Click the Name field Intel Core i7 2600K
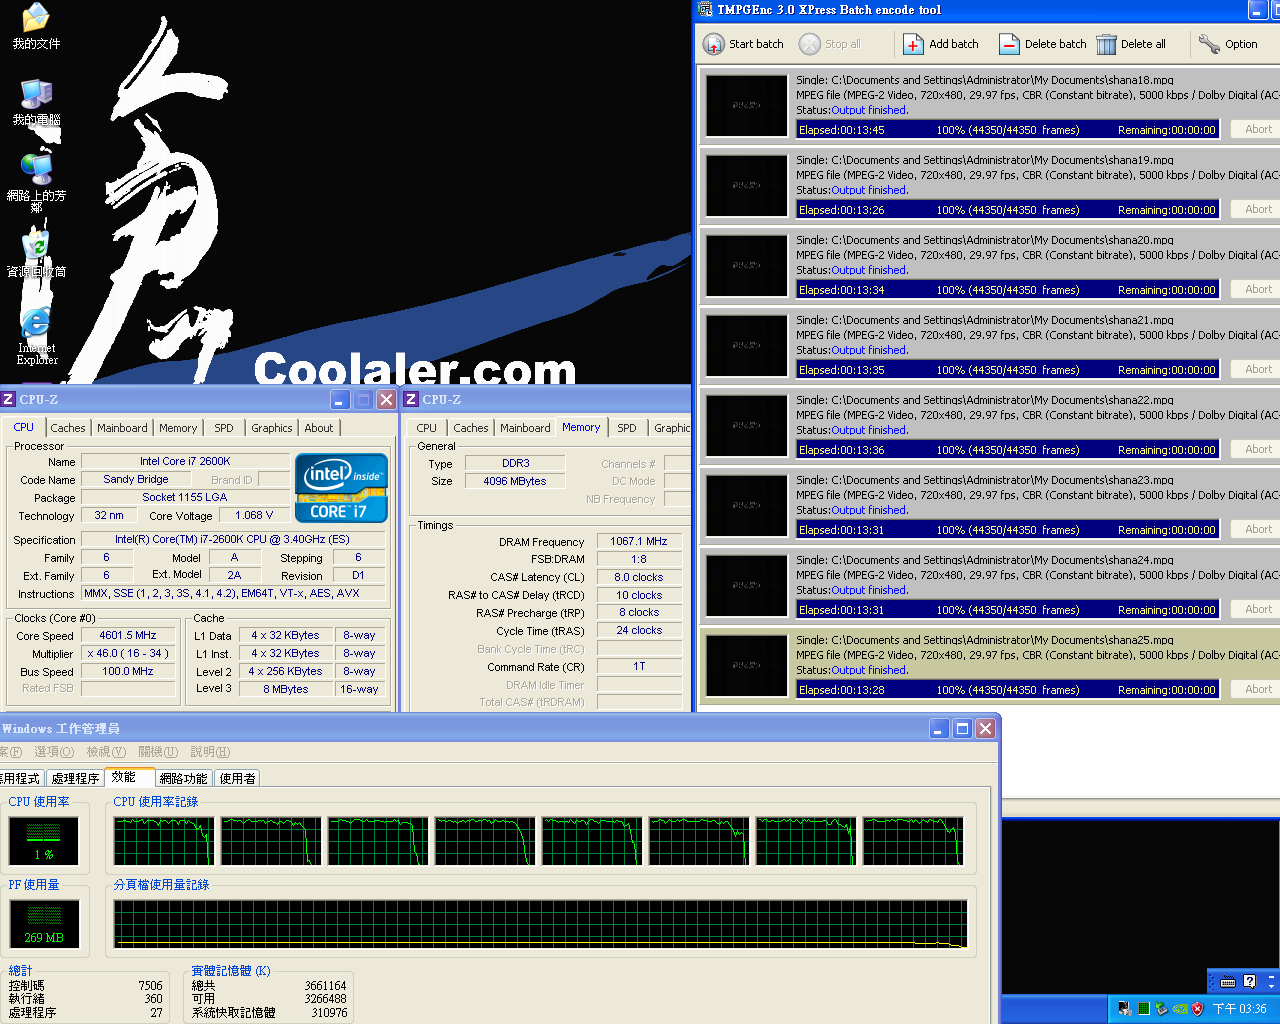This screenshot has width=1280, height=1024. tap(185, 462)
